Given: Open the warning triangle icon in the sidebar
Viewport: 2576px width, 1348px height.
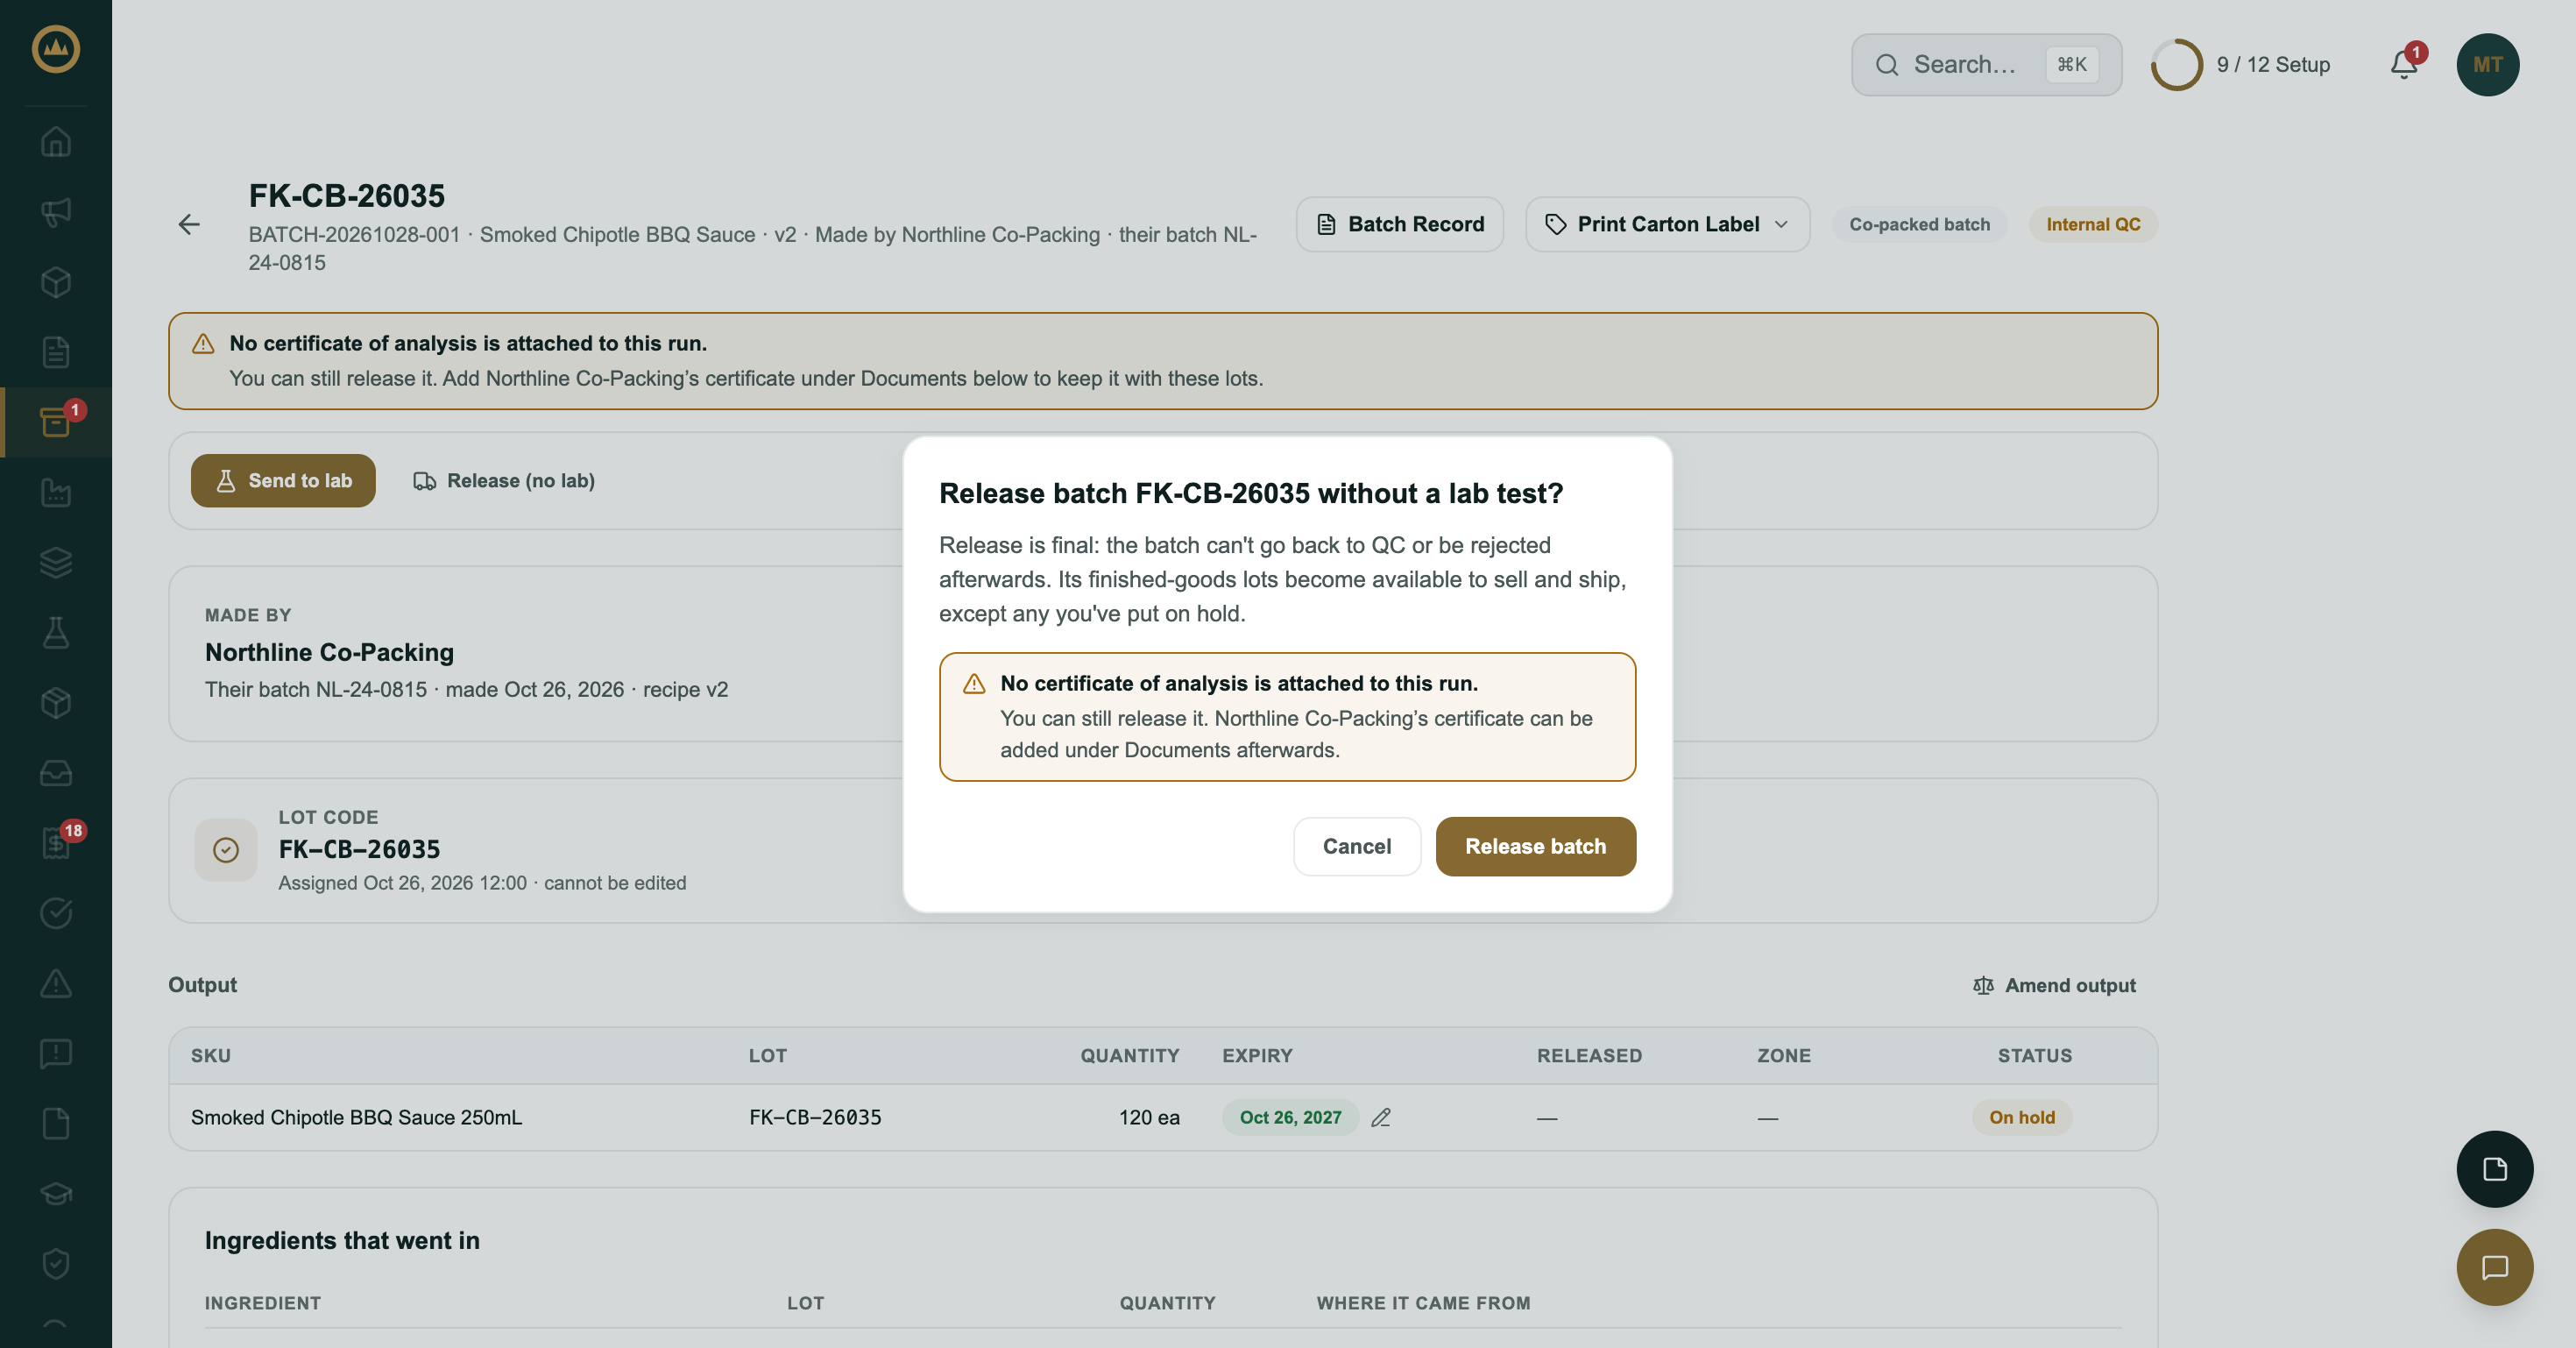Looking at the screenshot, I should [55, 983].
